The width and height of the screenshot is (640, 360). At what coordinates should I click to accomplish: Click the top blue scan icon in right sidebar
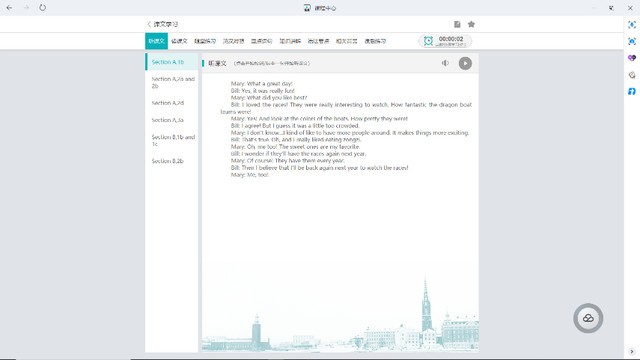pyautogui.click(x=632, y=24)
